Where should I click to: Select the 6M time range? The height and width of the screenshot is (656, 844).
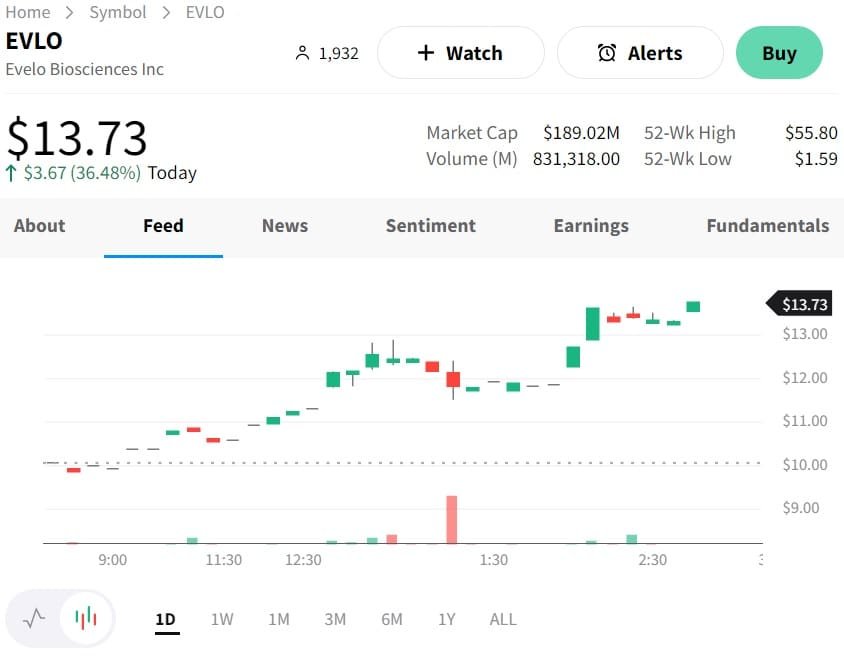392,619
